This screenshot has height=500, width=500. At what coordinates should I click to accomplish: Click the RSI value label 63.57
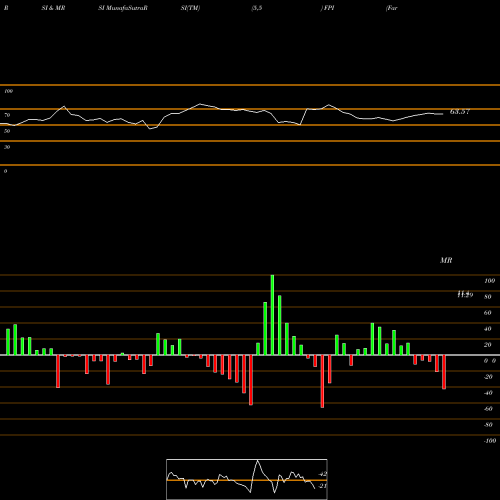(x=460, y=112)
